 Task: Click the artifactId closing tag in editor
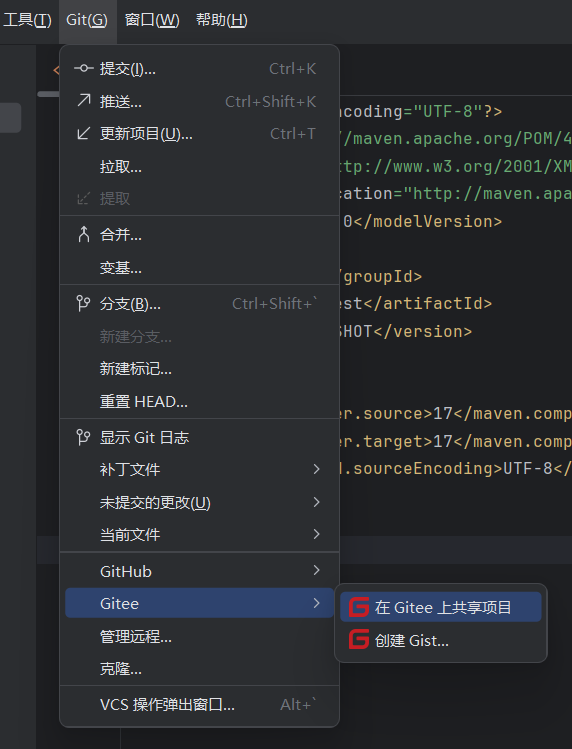[428, 304]
